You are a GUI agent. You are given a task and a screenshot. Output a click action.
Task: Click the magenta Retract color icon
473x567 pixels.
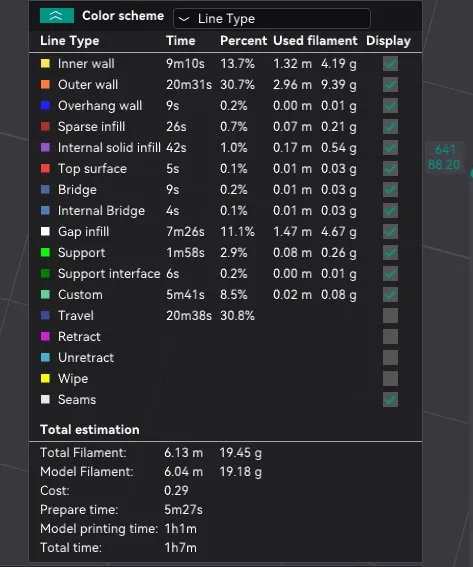tap(45, 336)
